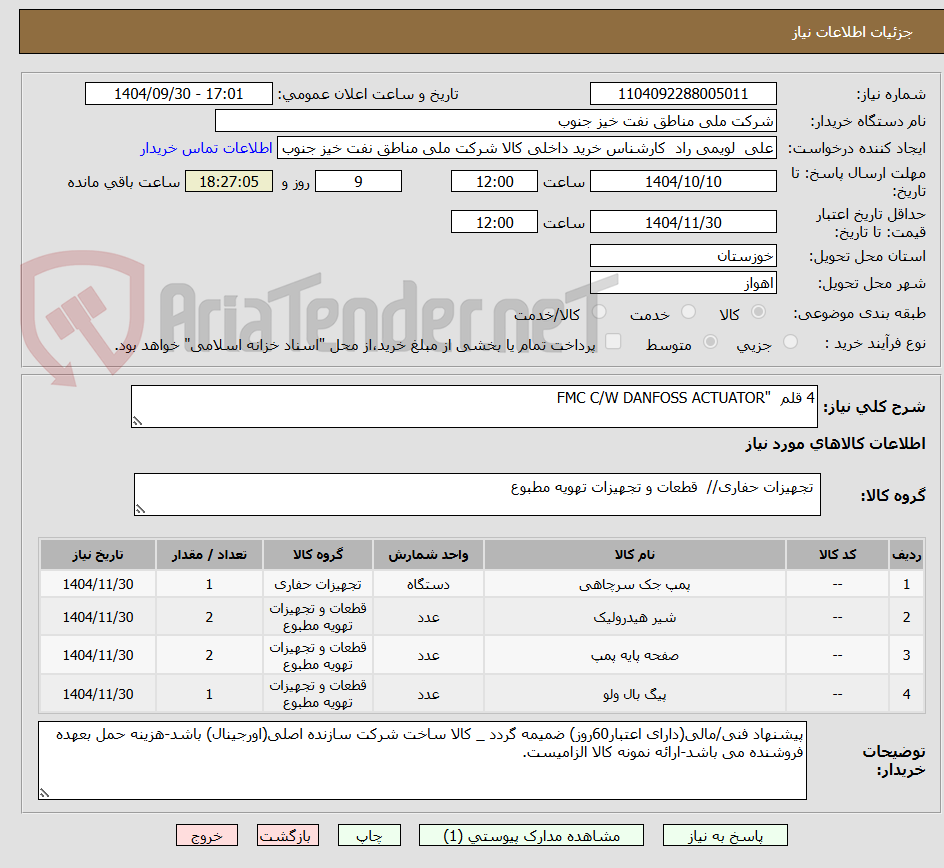Screen dimensions: 944x868
Task: Click the چاپ print button
Action: point(369,835)
